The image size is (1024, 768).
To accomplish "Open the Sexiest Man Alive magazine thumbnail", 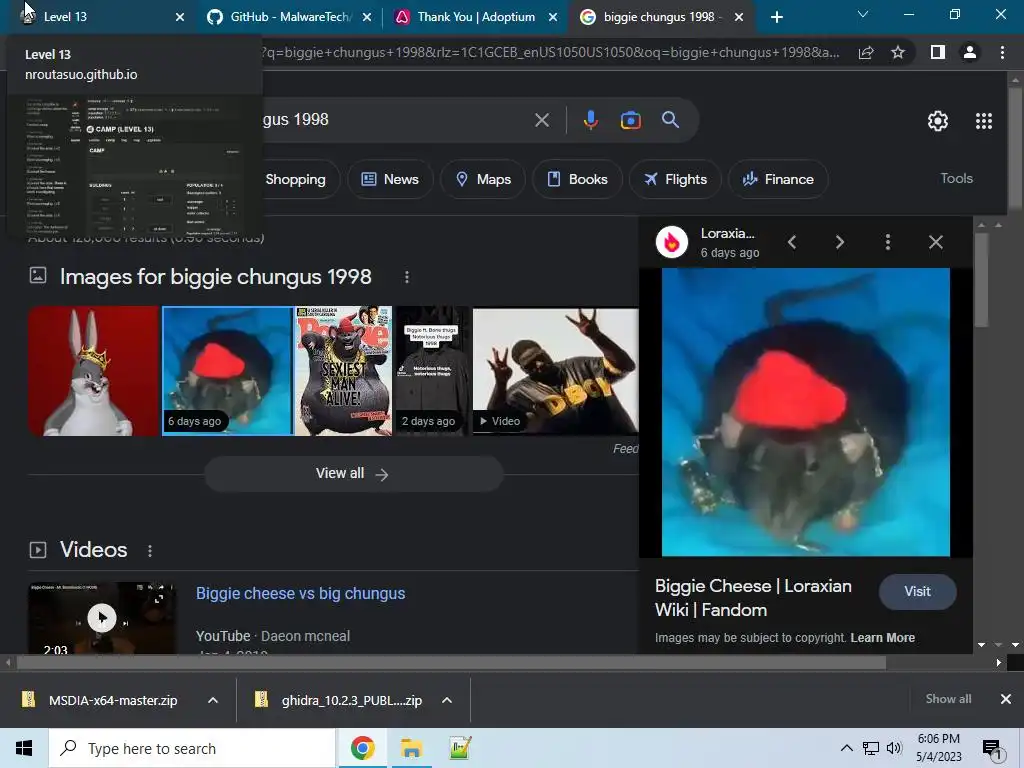I will 344,371.
